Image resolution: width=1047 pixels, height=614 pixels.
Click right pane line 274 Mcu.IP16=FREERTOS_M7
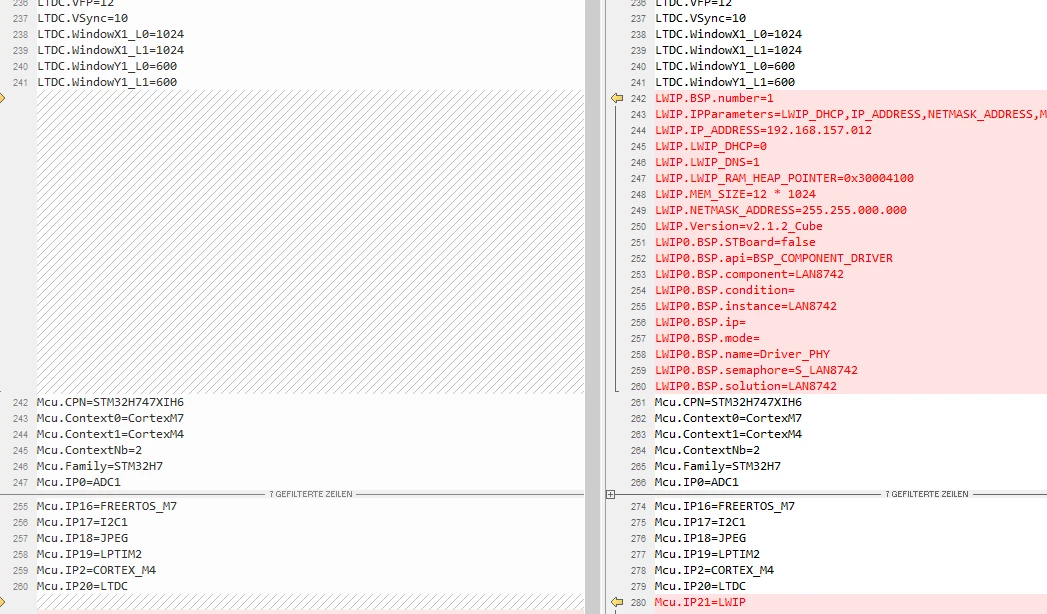[x=725, y=507]
